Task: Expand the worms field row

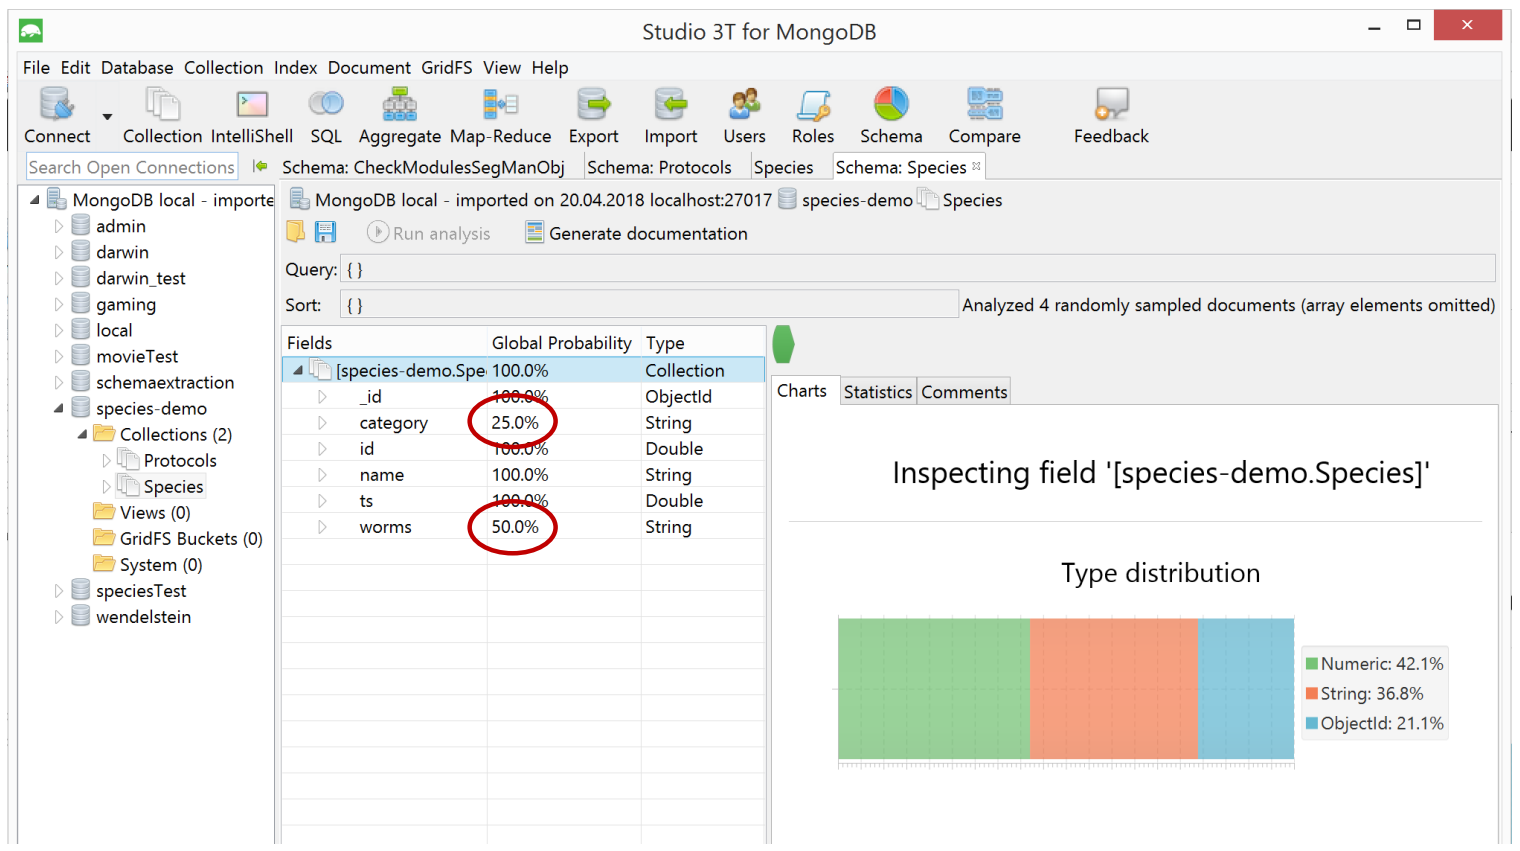Action: click(322, 527)
